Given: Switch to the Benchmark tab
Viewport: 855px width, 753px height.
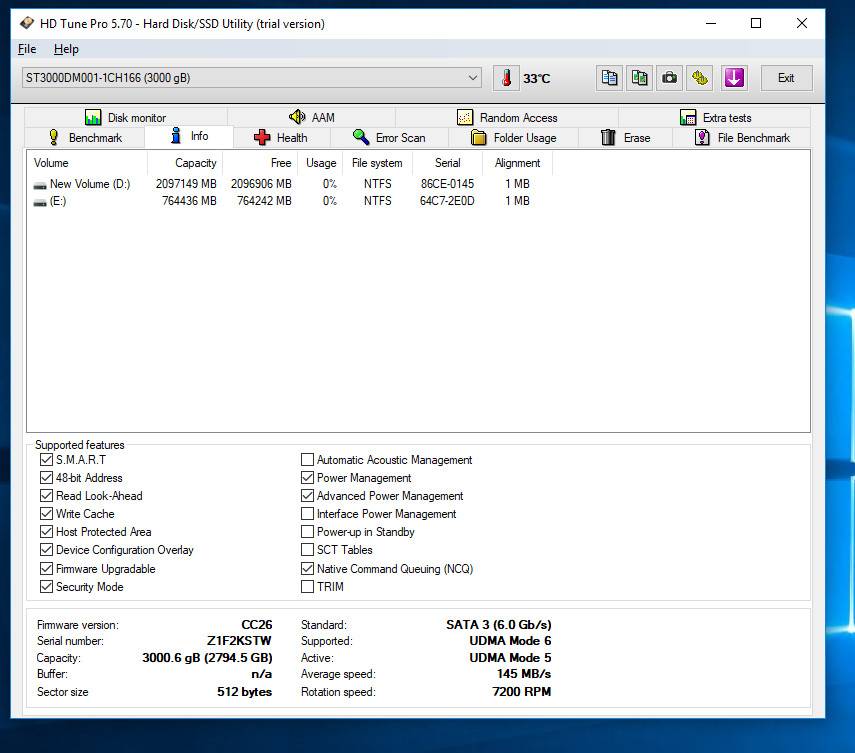Looking at the screenshot, I should tap(85, 138).
